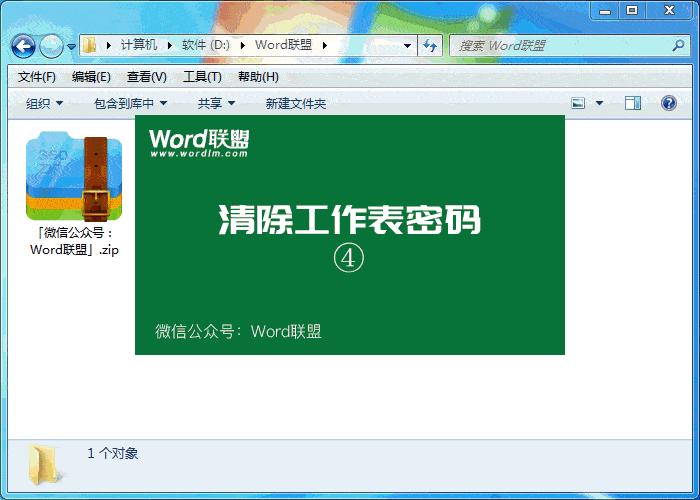Image resolution: width=700 pixels, height=500 pixels.
Task: Click the Forward navigation arrow
Action: [x=51, y=46]
